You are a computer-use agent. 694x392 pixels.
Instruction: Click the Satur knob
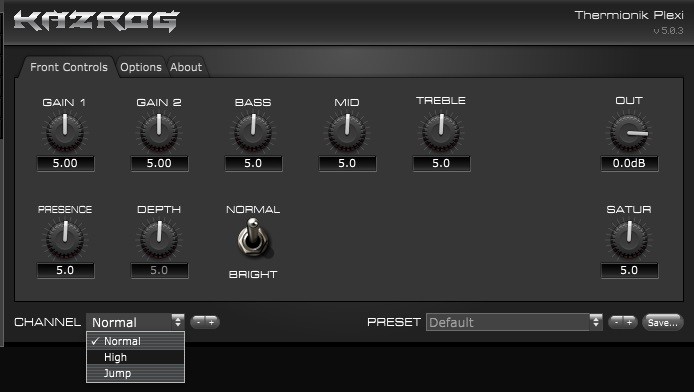tap(629, 239)
